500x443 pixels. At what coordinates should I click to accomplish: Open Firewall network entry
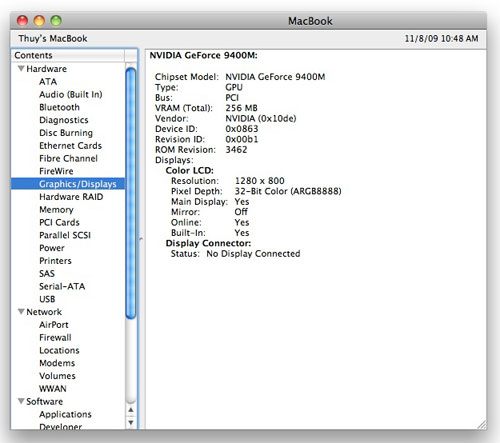[x=55, y=337]
